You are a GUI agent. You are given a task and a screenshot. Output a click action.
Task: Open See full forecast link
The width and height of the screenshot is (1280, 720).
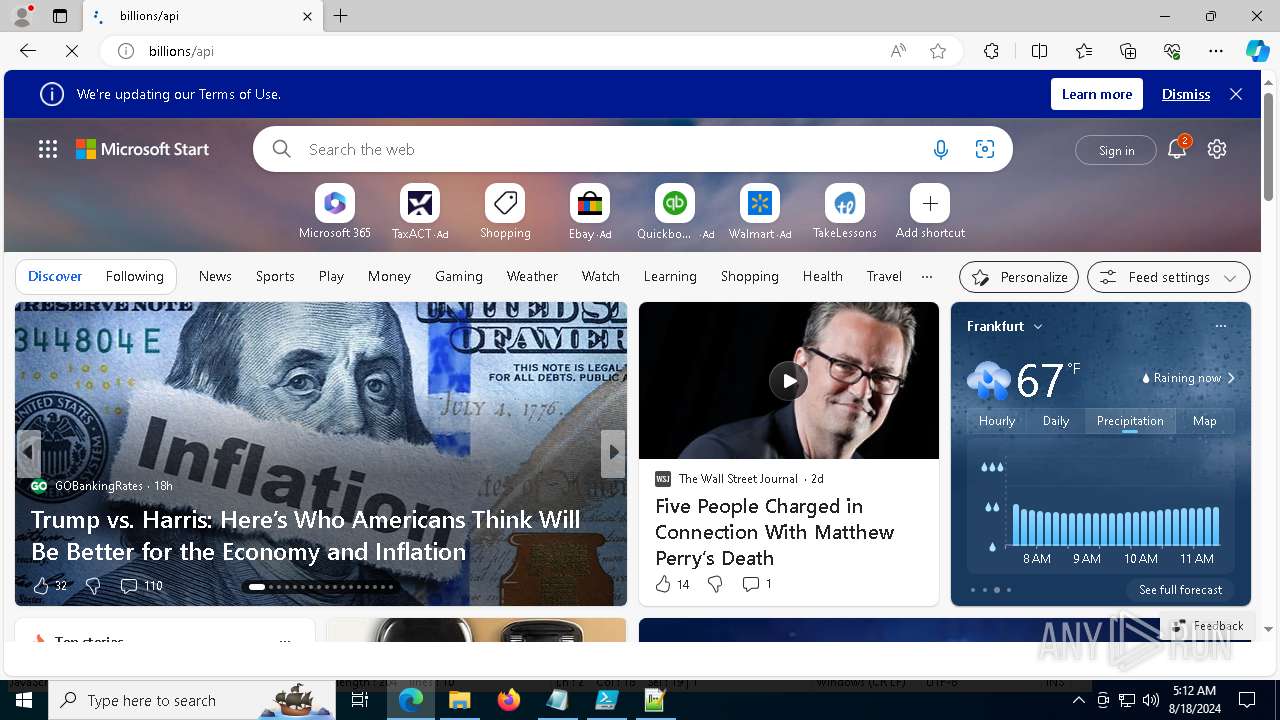[1181, 589]
